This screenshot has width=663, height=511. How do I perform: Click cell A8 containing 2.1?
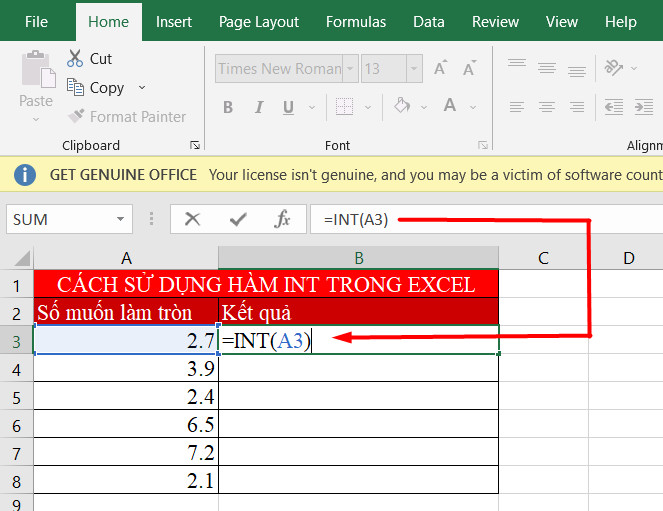[x=126, y=480]
